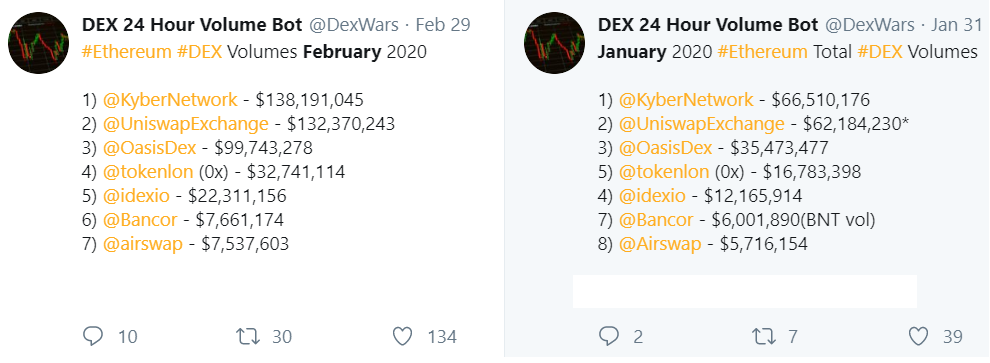Open lowercase @airswap mention in February tweet
Image resolution: width=990 pixels, height=363 pixels.
(x=143, y=244)
